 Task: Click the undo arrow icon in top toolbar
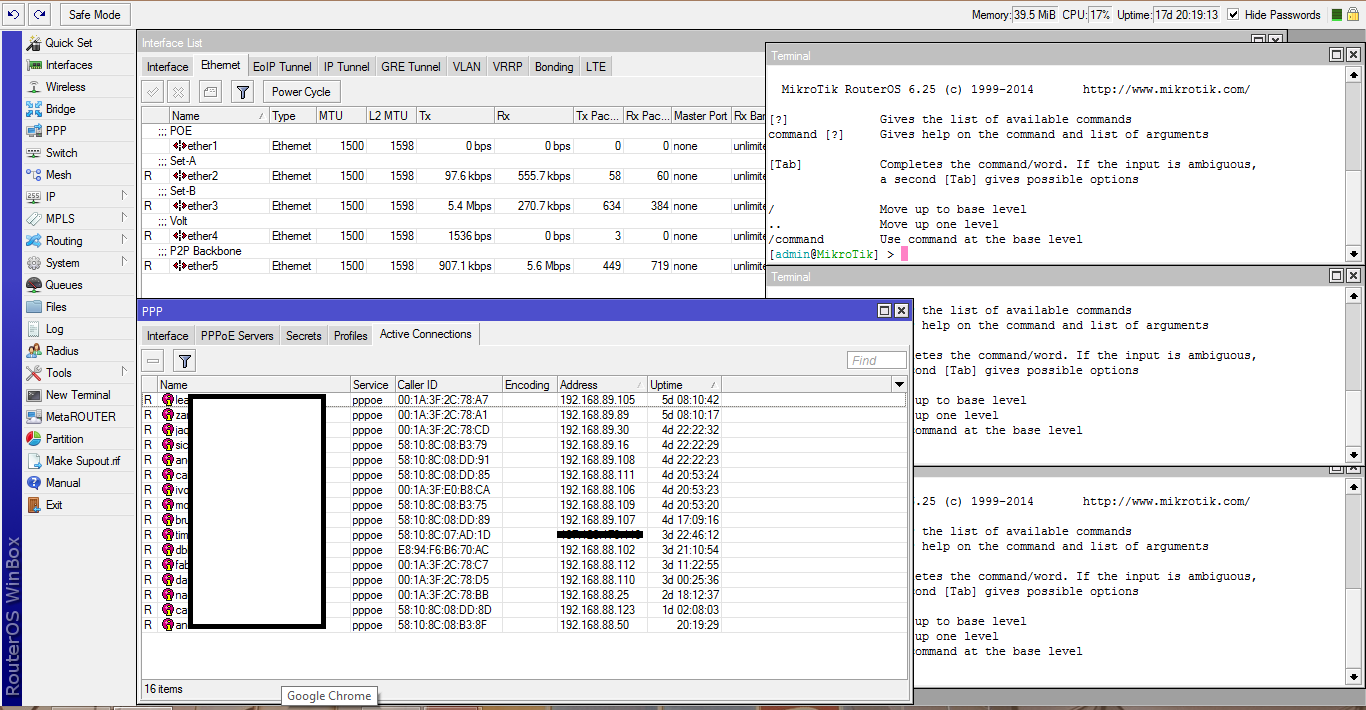[x=14, y=15]
